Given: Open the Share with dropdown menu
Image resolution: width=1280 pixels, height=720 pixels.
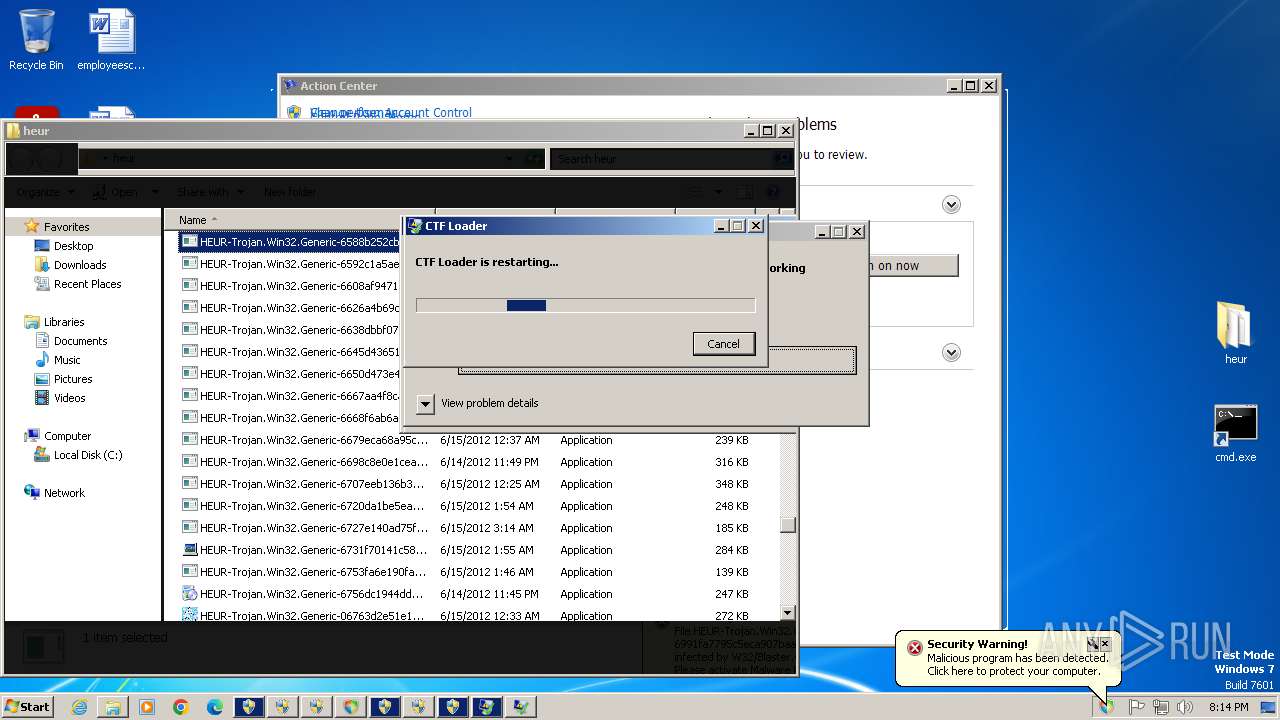Looking at the screenshot, I should [x=210, y=192].
